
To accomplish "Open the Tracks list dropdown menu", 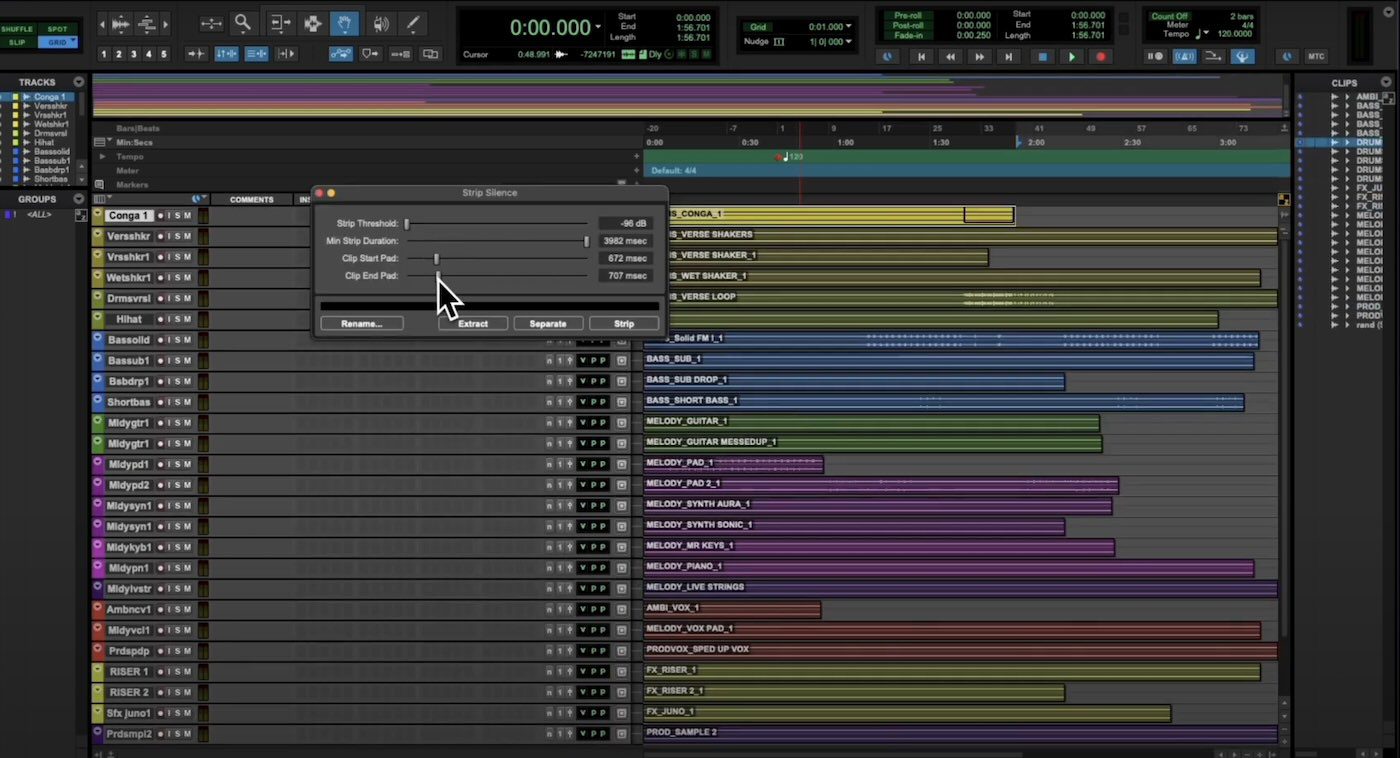I will point(79,82).
